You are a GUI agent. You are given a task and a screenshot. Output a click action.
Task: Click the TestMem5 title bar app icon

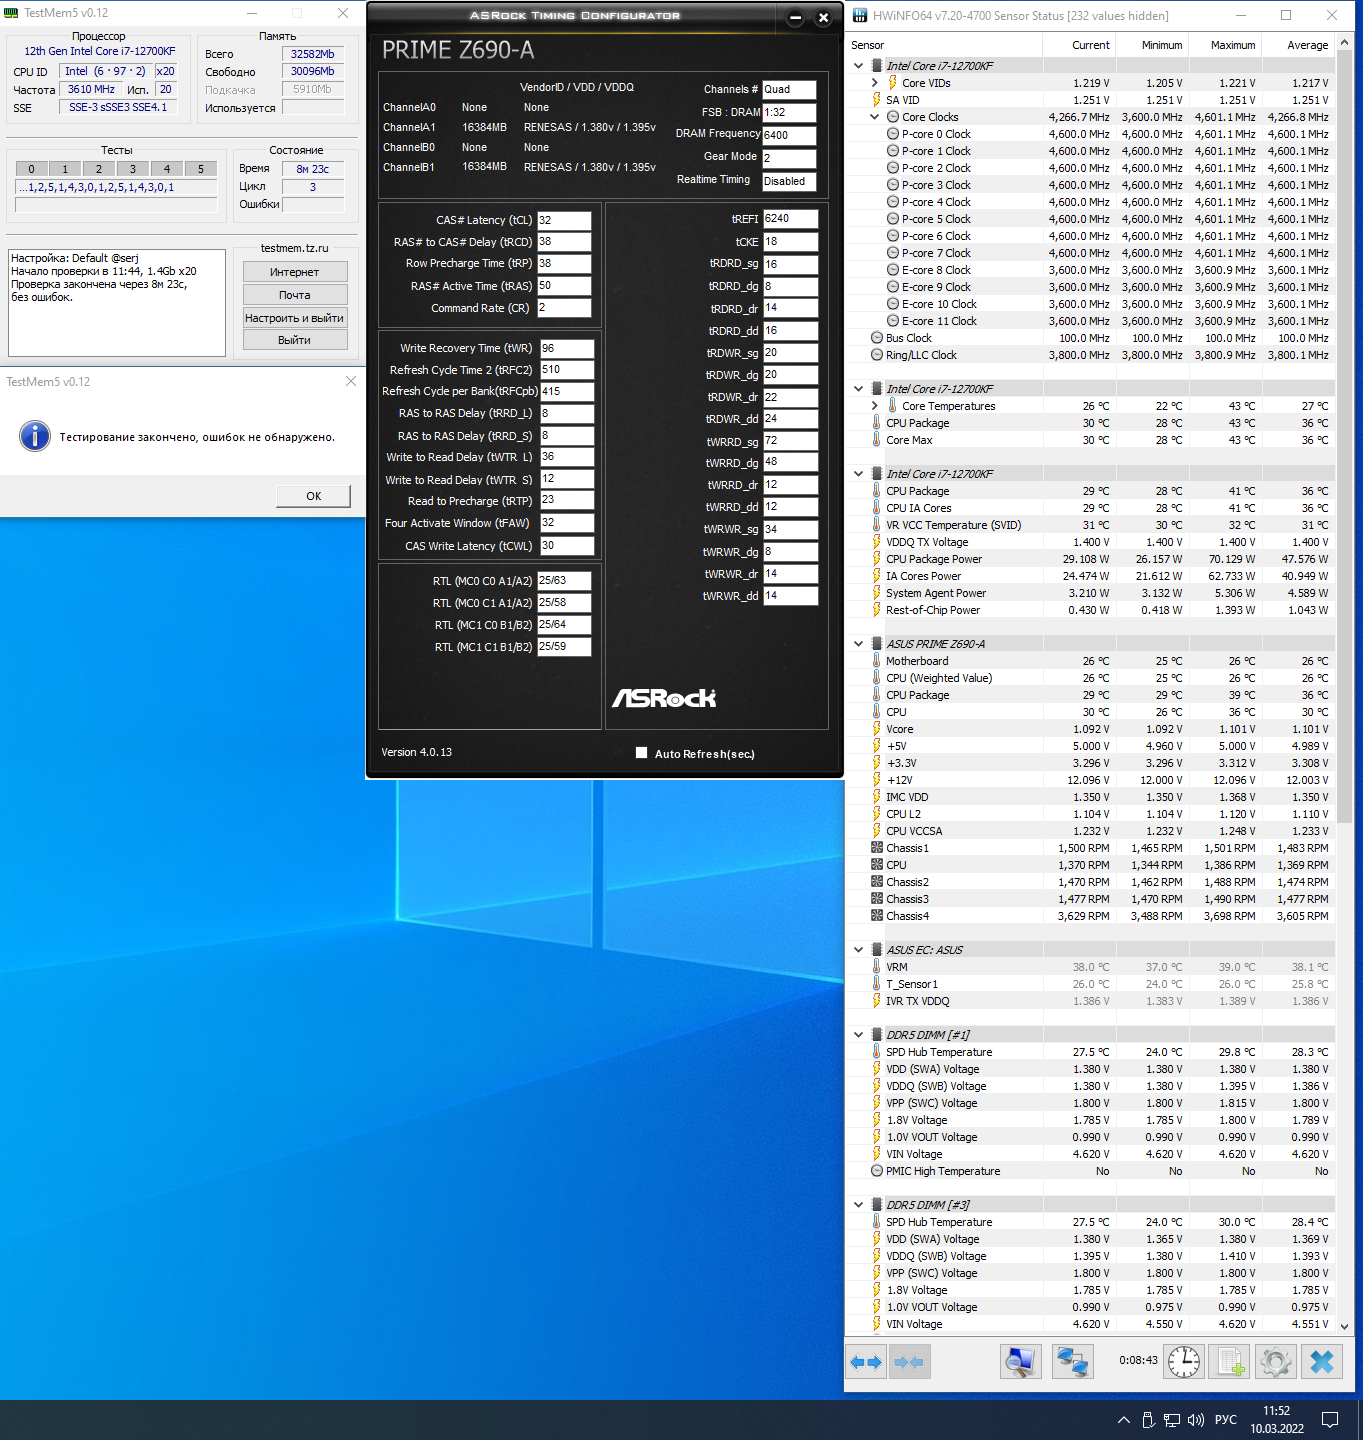(11, 13)
